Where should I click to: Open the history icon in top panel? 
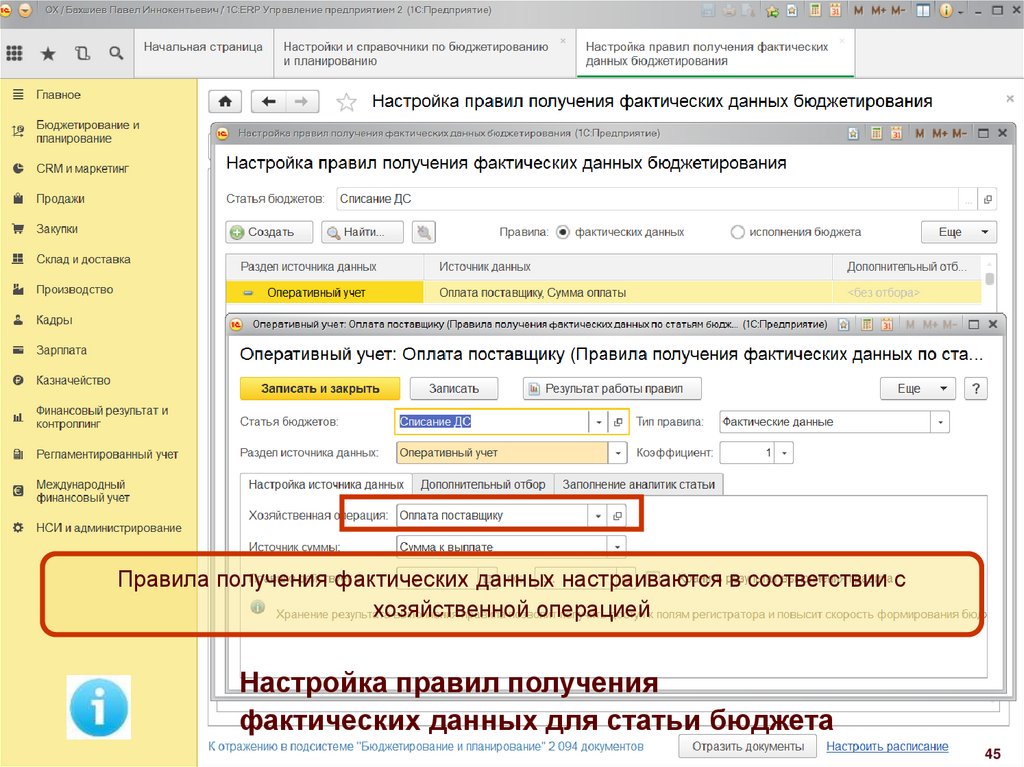pyautogui.click(x=82, y=53)
